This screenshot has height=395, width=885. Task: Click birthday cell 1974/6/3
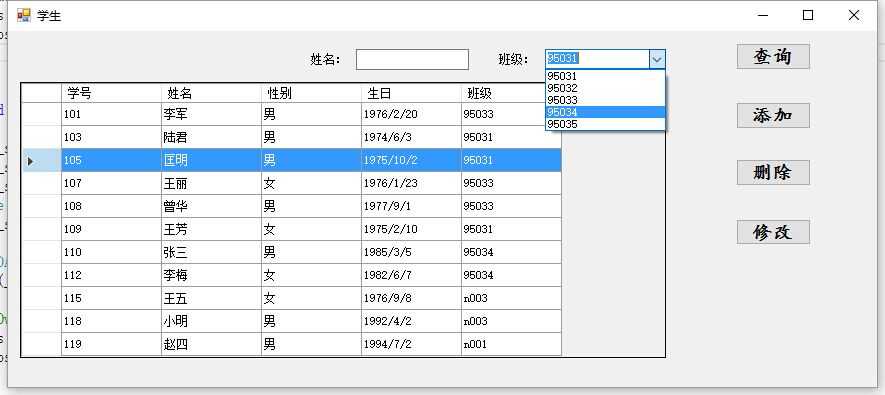[411, 137]
